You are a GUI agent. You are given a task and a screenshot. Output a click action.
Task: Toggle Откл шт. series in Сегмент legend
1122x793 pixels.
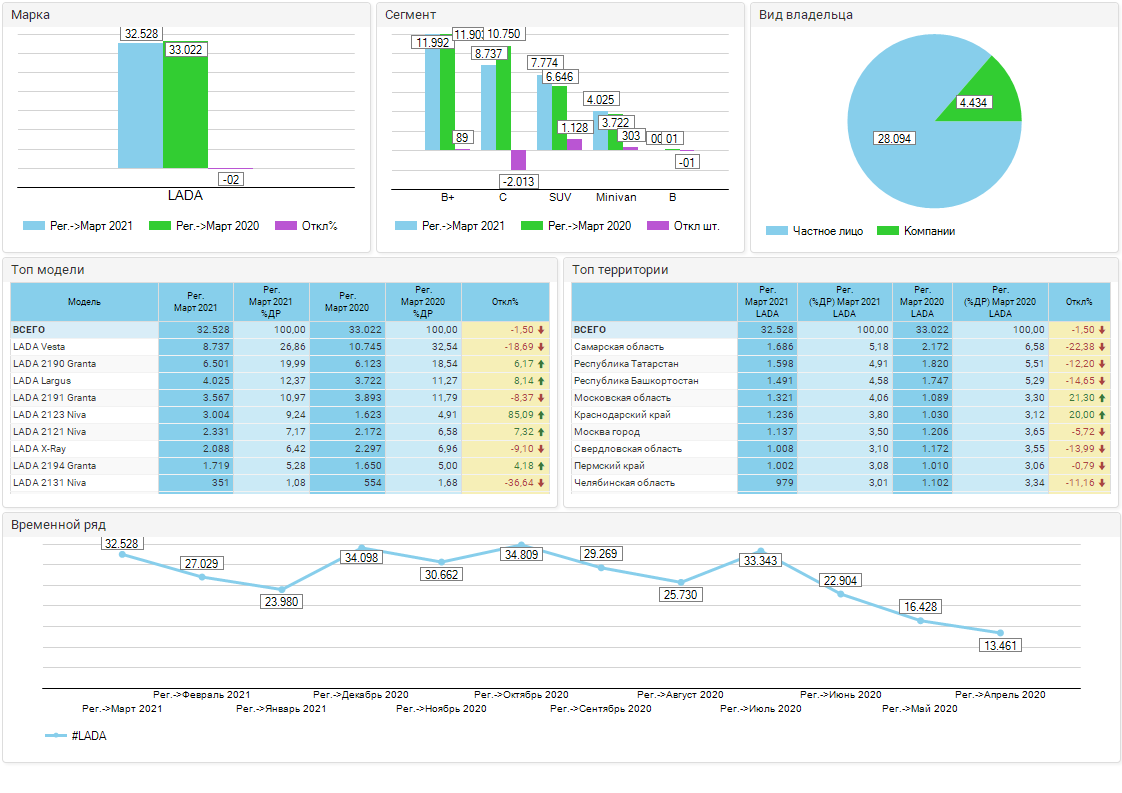[683, 226]
